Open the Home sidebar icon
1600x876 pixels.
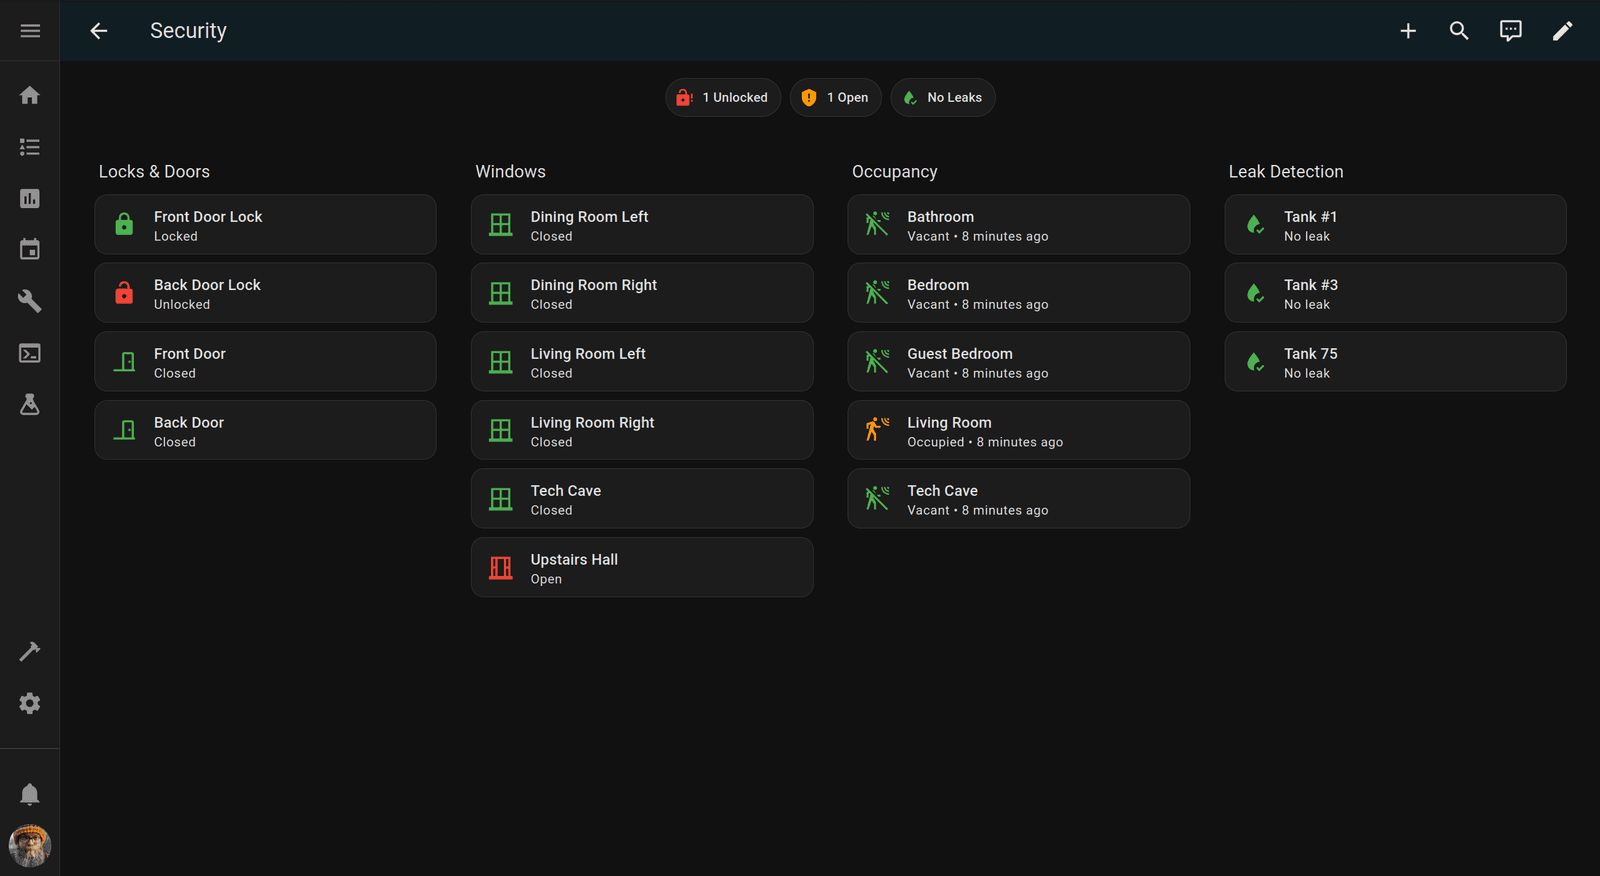tap(30, 95)
